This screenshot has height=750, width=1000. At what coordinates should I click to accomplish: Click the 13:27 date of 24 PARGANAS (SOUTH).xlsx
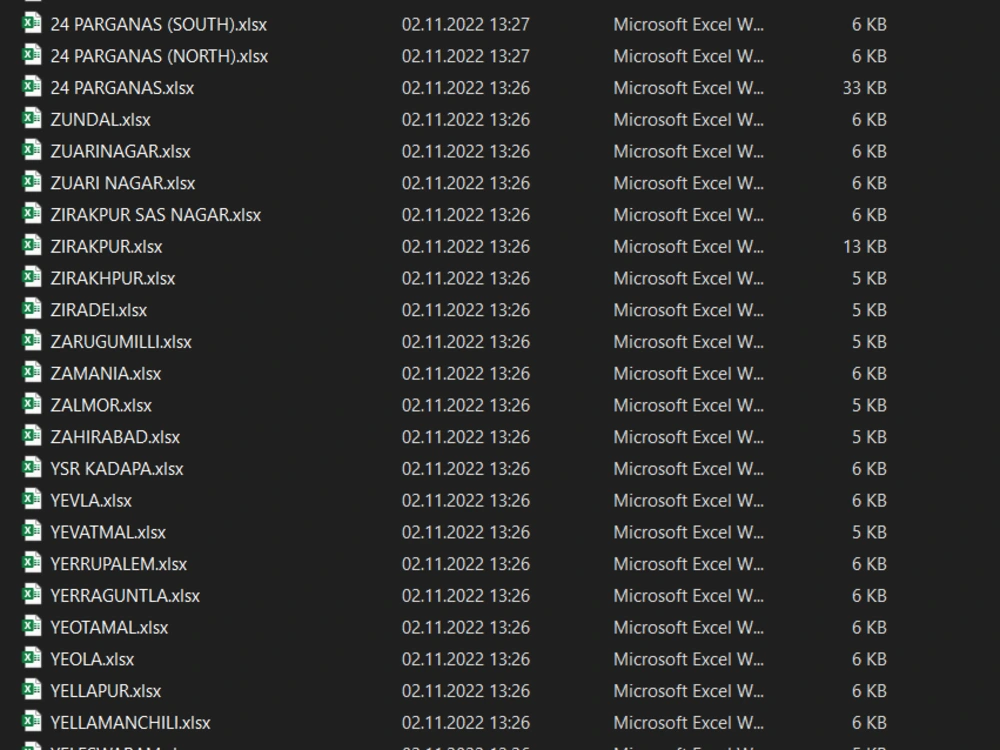466,25
